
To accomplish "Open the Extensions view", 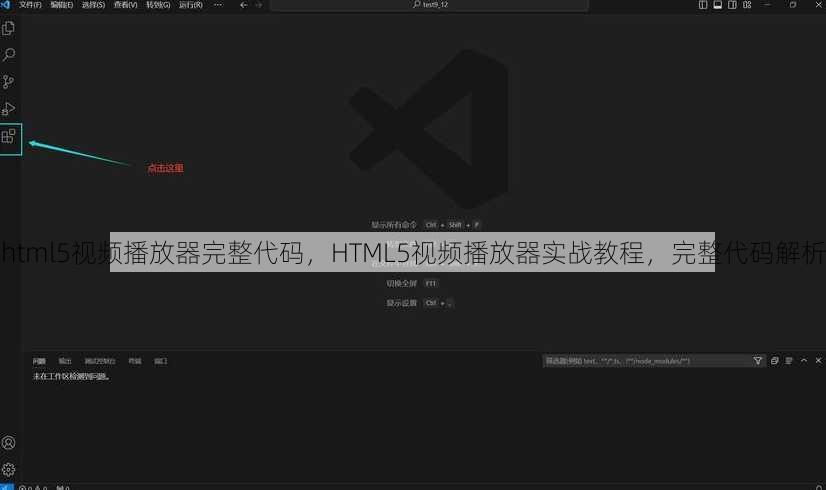I will pyautogui.click(x=8, y=136).
